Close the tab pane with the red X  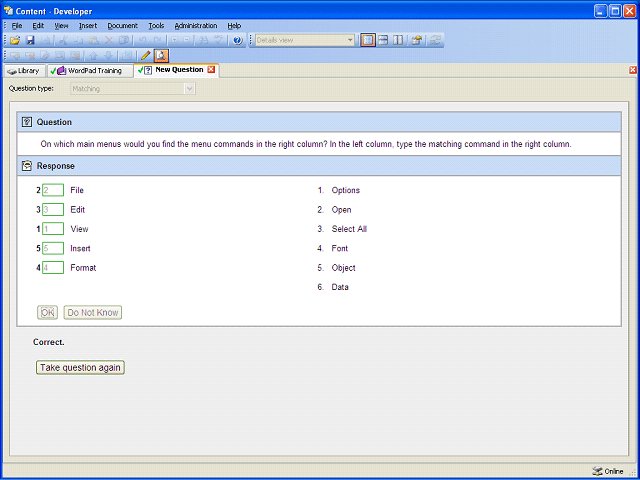(x=633, y=70)
